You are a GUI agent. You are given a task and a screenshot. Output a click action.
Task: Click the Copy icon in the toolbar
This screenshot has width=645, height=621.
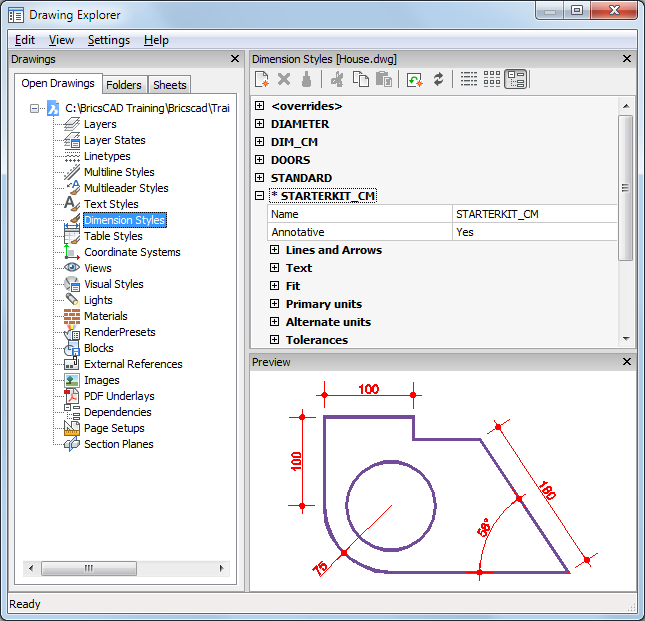click(x=360, y=79)
